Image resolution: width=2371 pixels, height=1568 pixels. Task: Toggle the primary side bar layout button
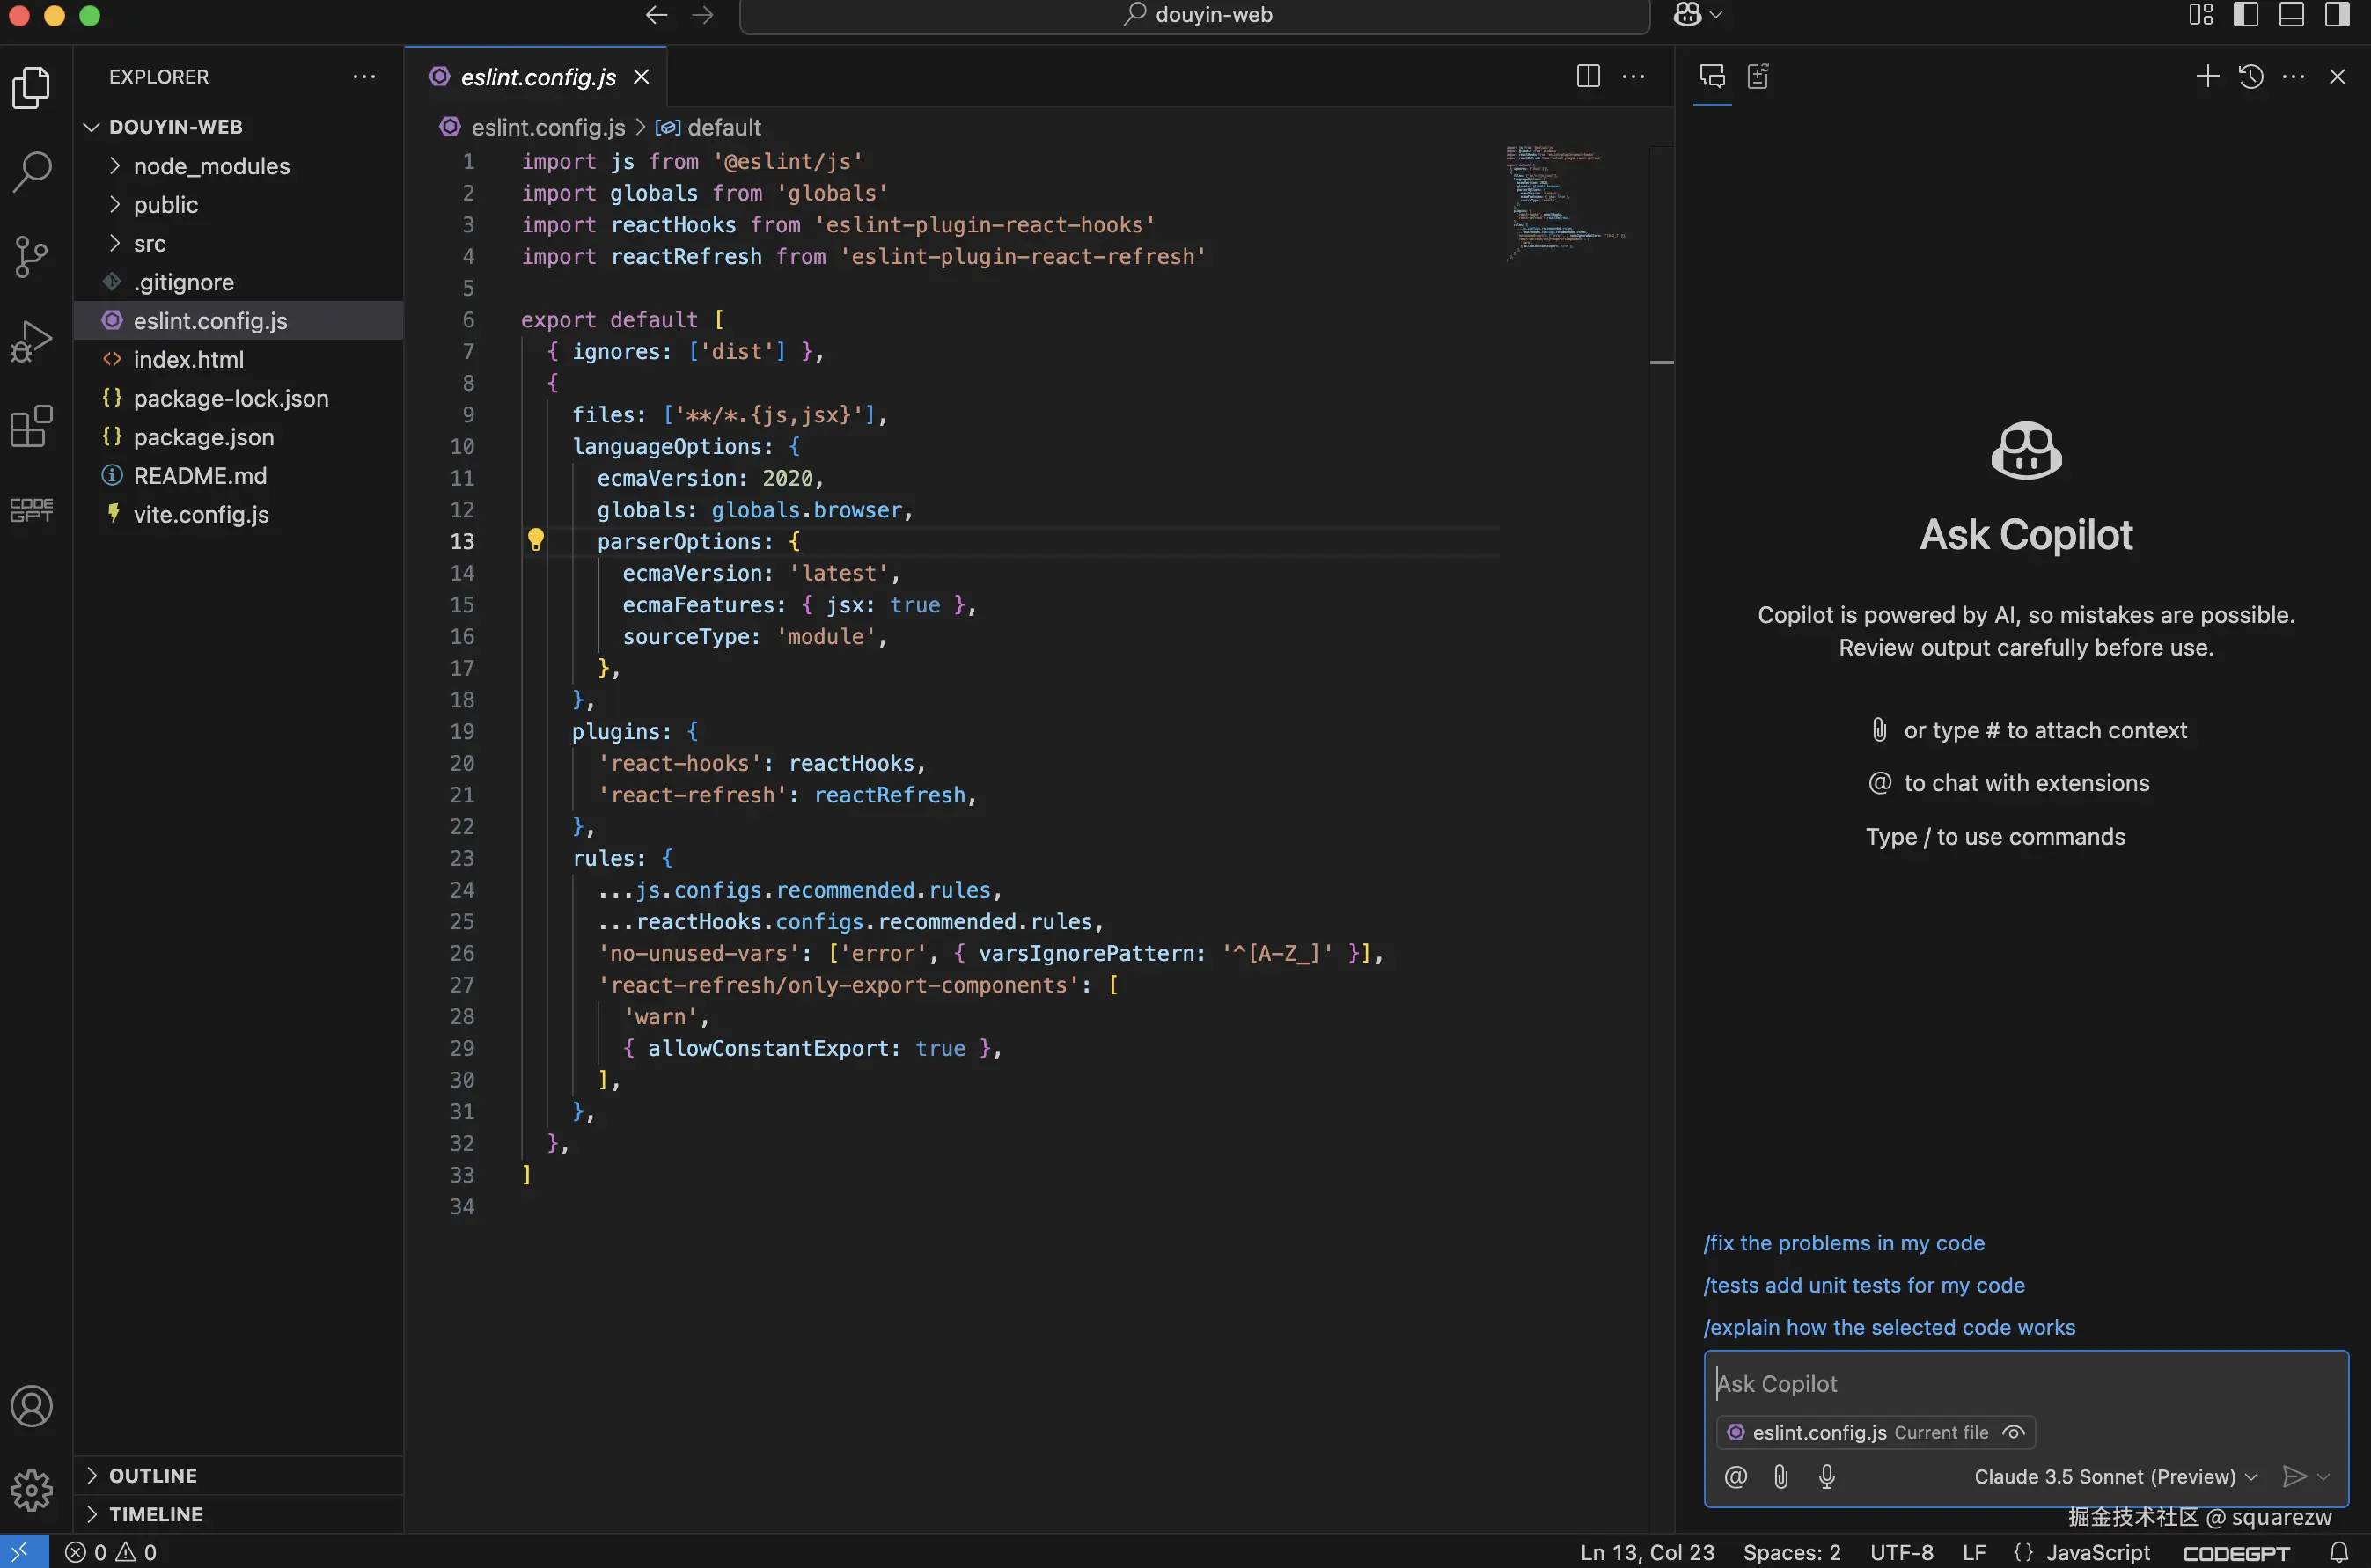pos(2245,15)
